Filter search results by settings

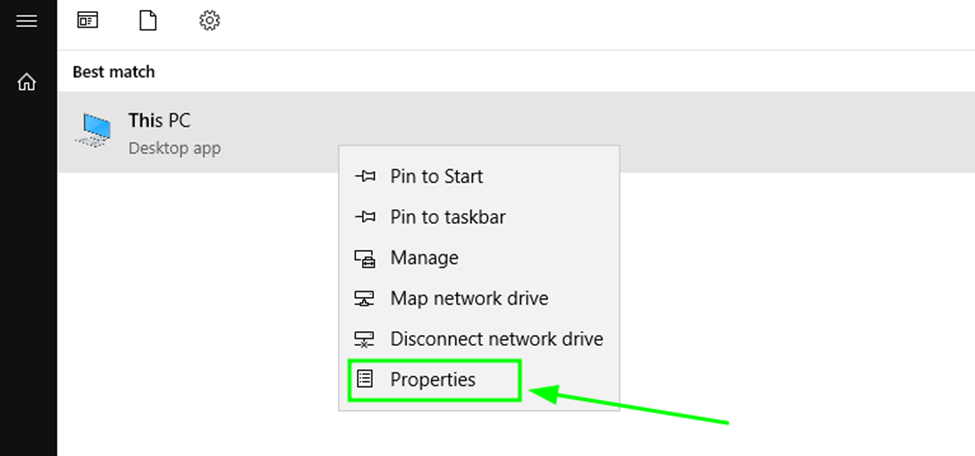209,20
